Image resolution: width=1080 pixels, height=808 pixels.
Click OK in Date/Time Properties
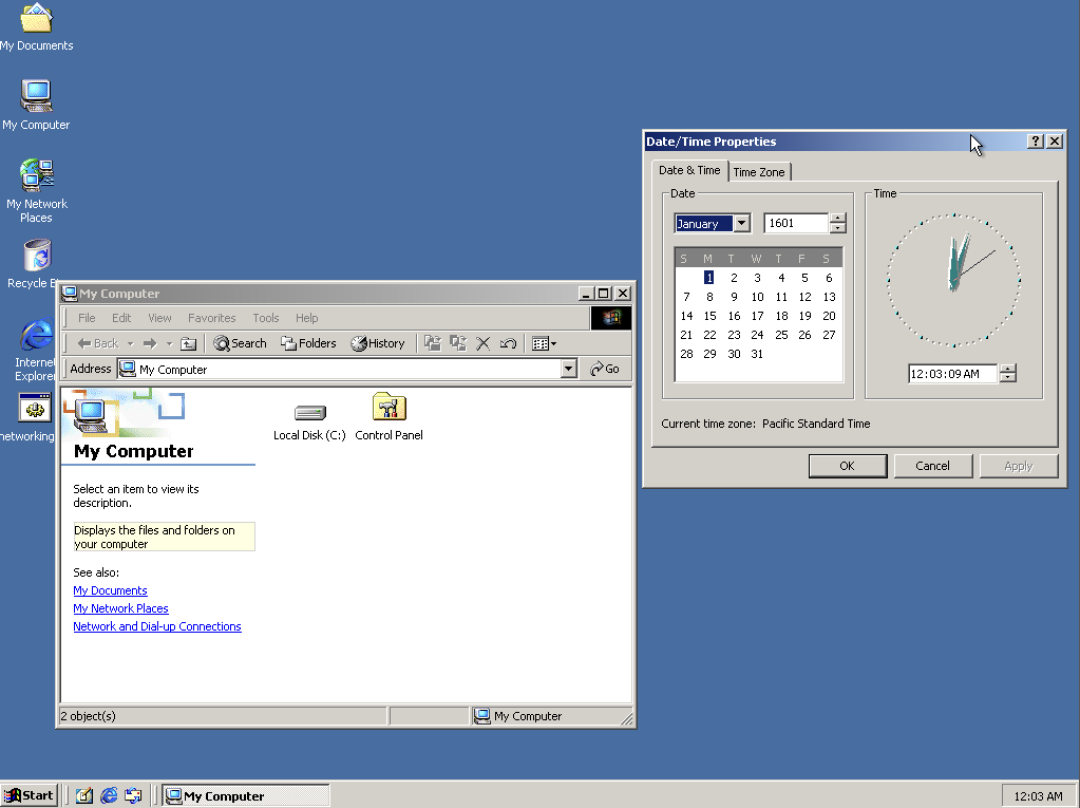[847, 466]
